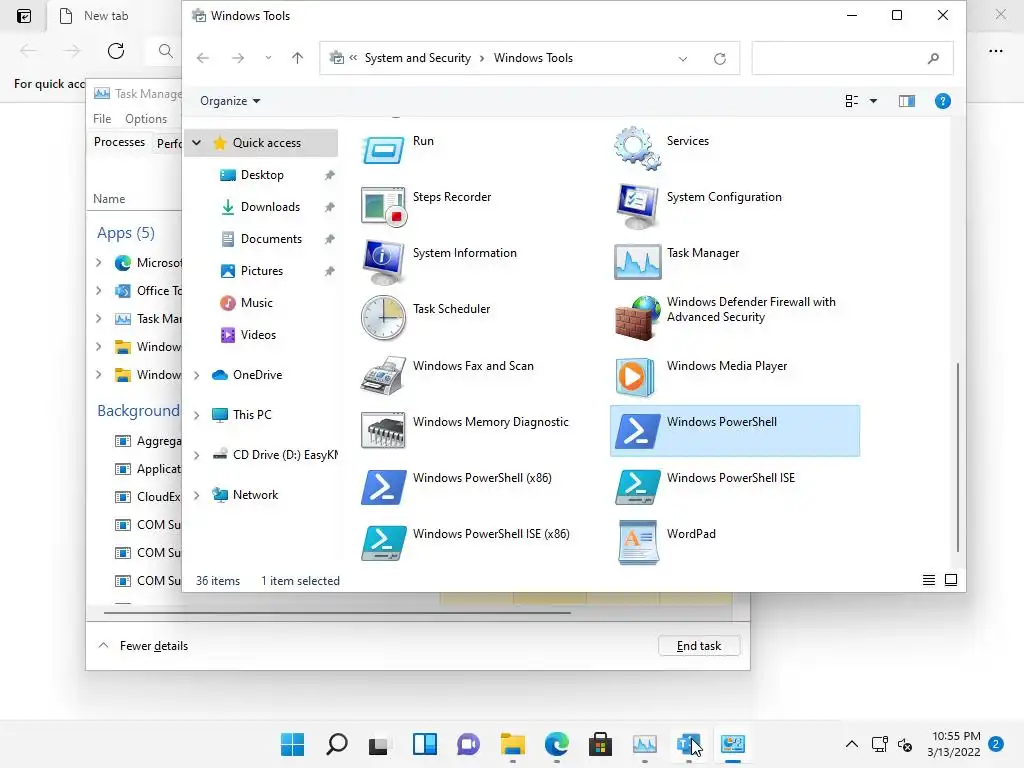Click the Windows Tools file list scrollbar
This screenshot has height=768, width=1024.
pyautogui.click(x=957, y=457)
